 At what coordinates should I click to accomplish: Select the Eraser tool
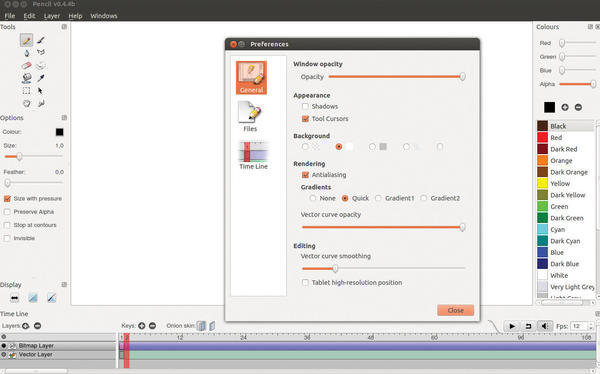click(26, 65)
